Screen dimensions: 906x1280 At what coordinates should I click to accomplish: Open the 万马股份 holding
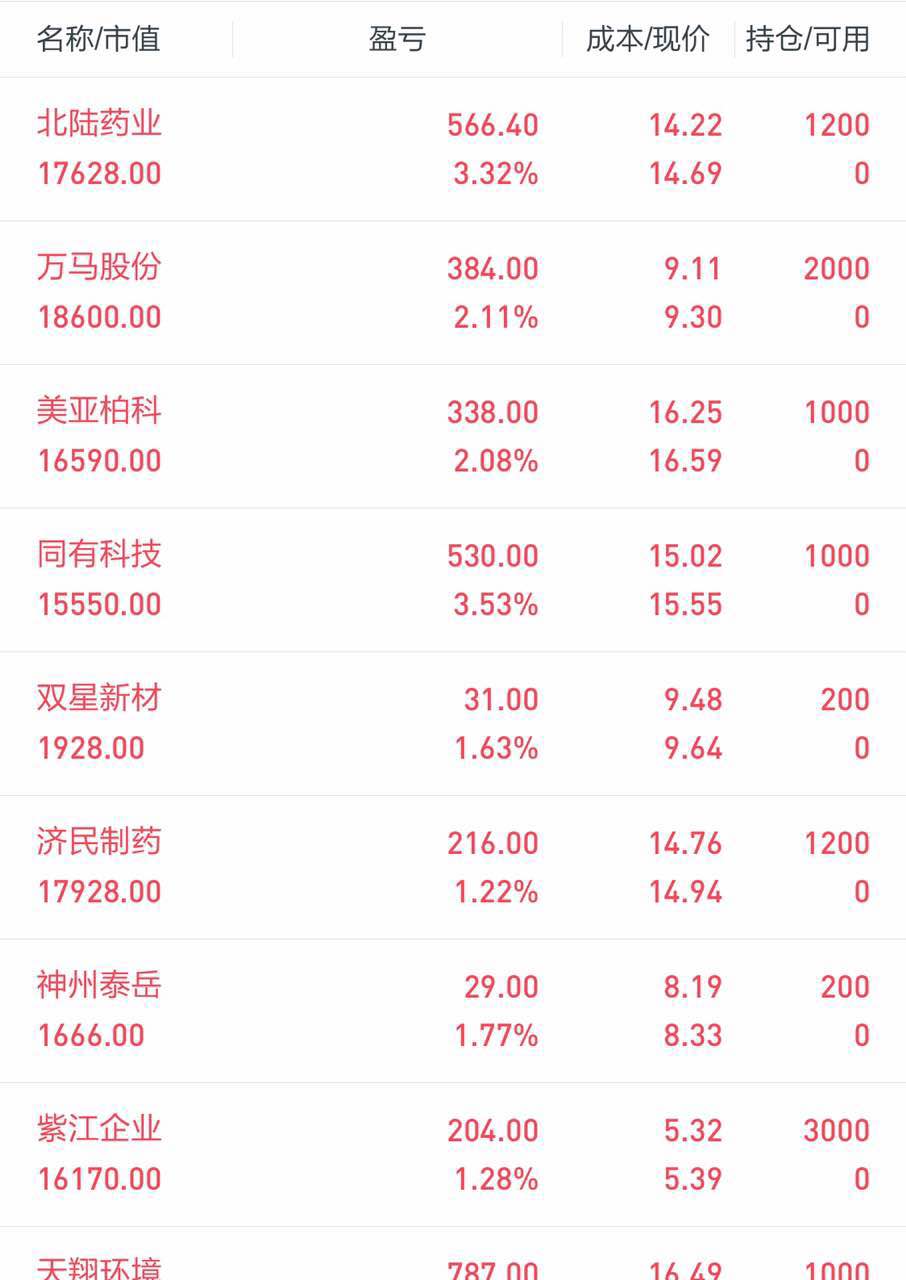453,293
